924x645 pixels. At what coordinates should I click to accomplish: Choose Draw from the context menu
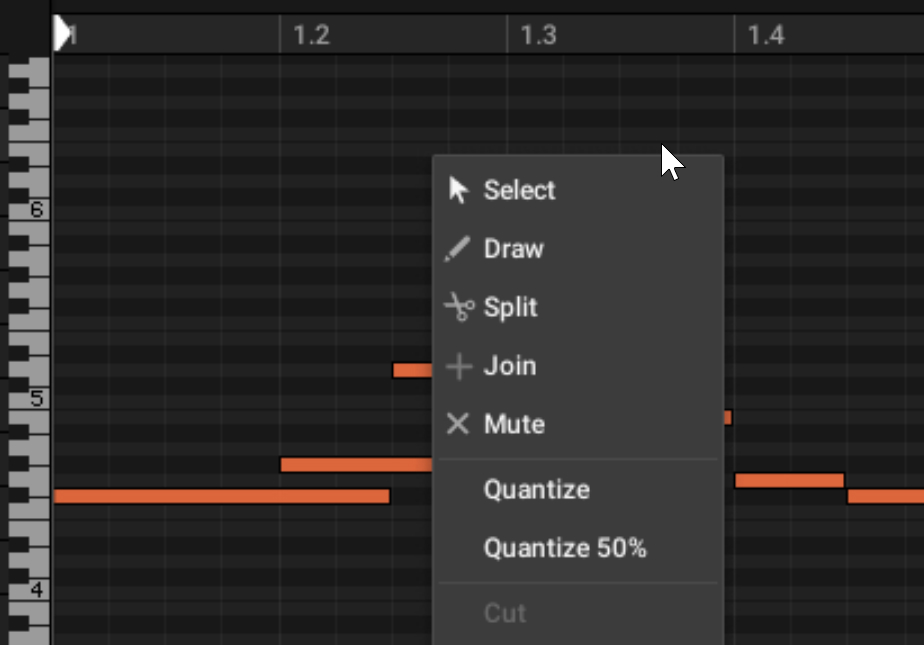[x=513, y=248]
